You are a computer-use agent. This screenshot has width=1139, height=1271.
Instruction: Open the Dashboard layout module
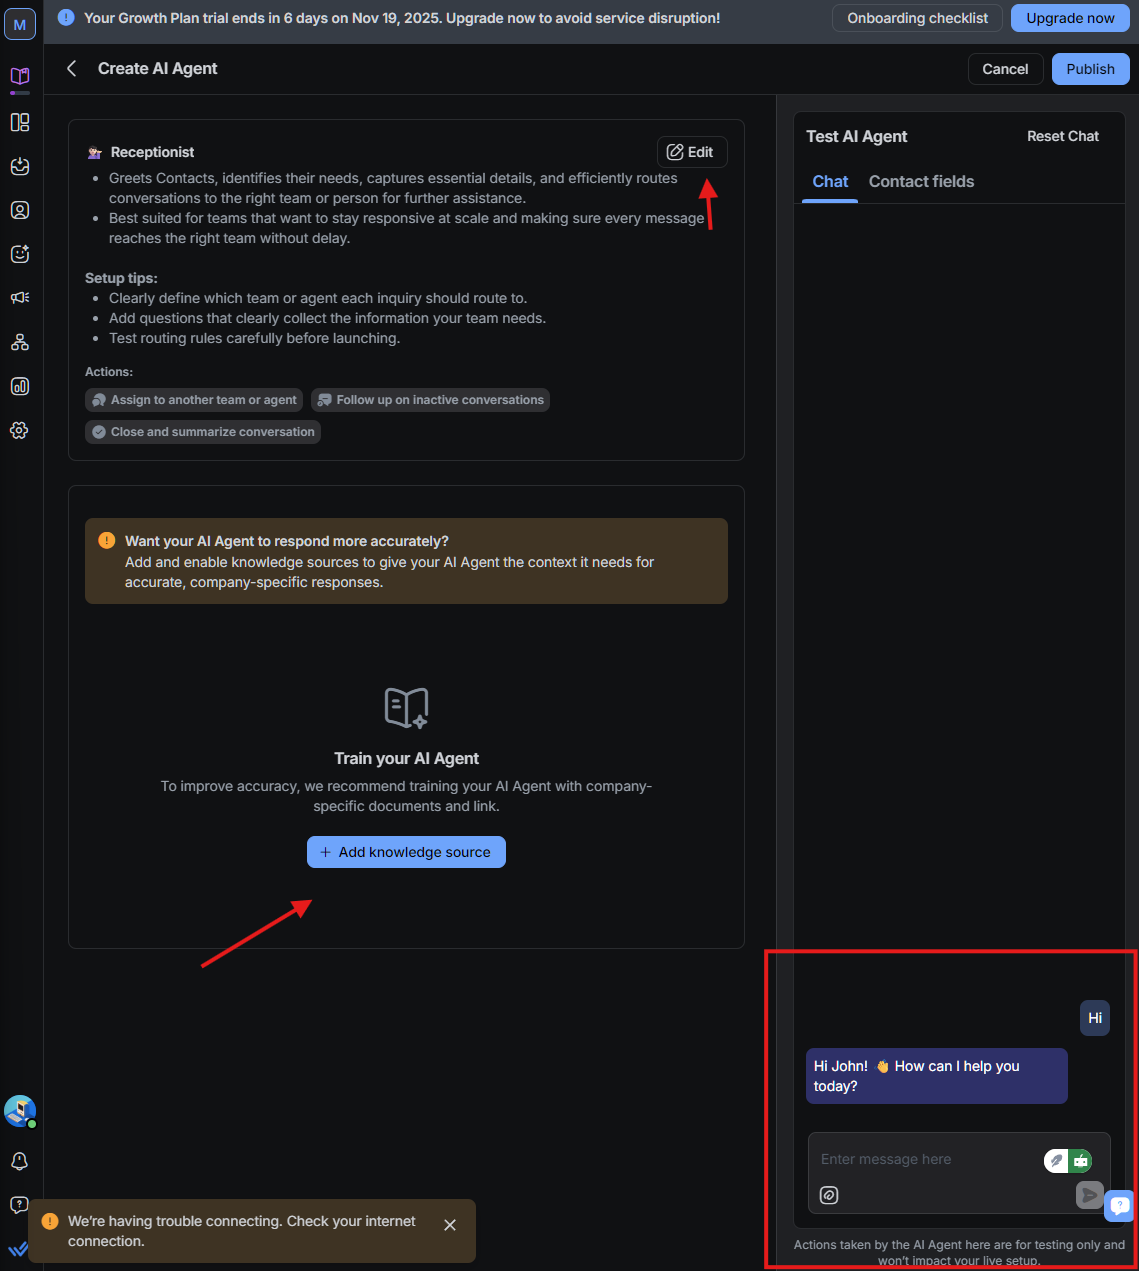tap(20, 122)
